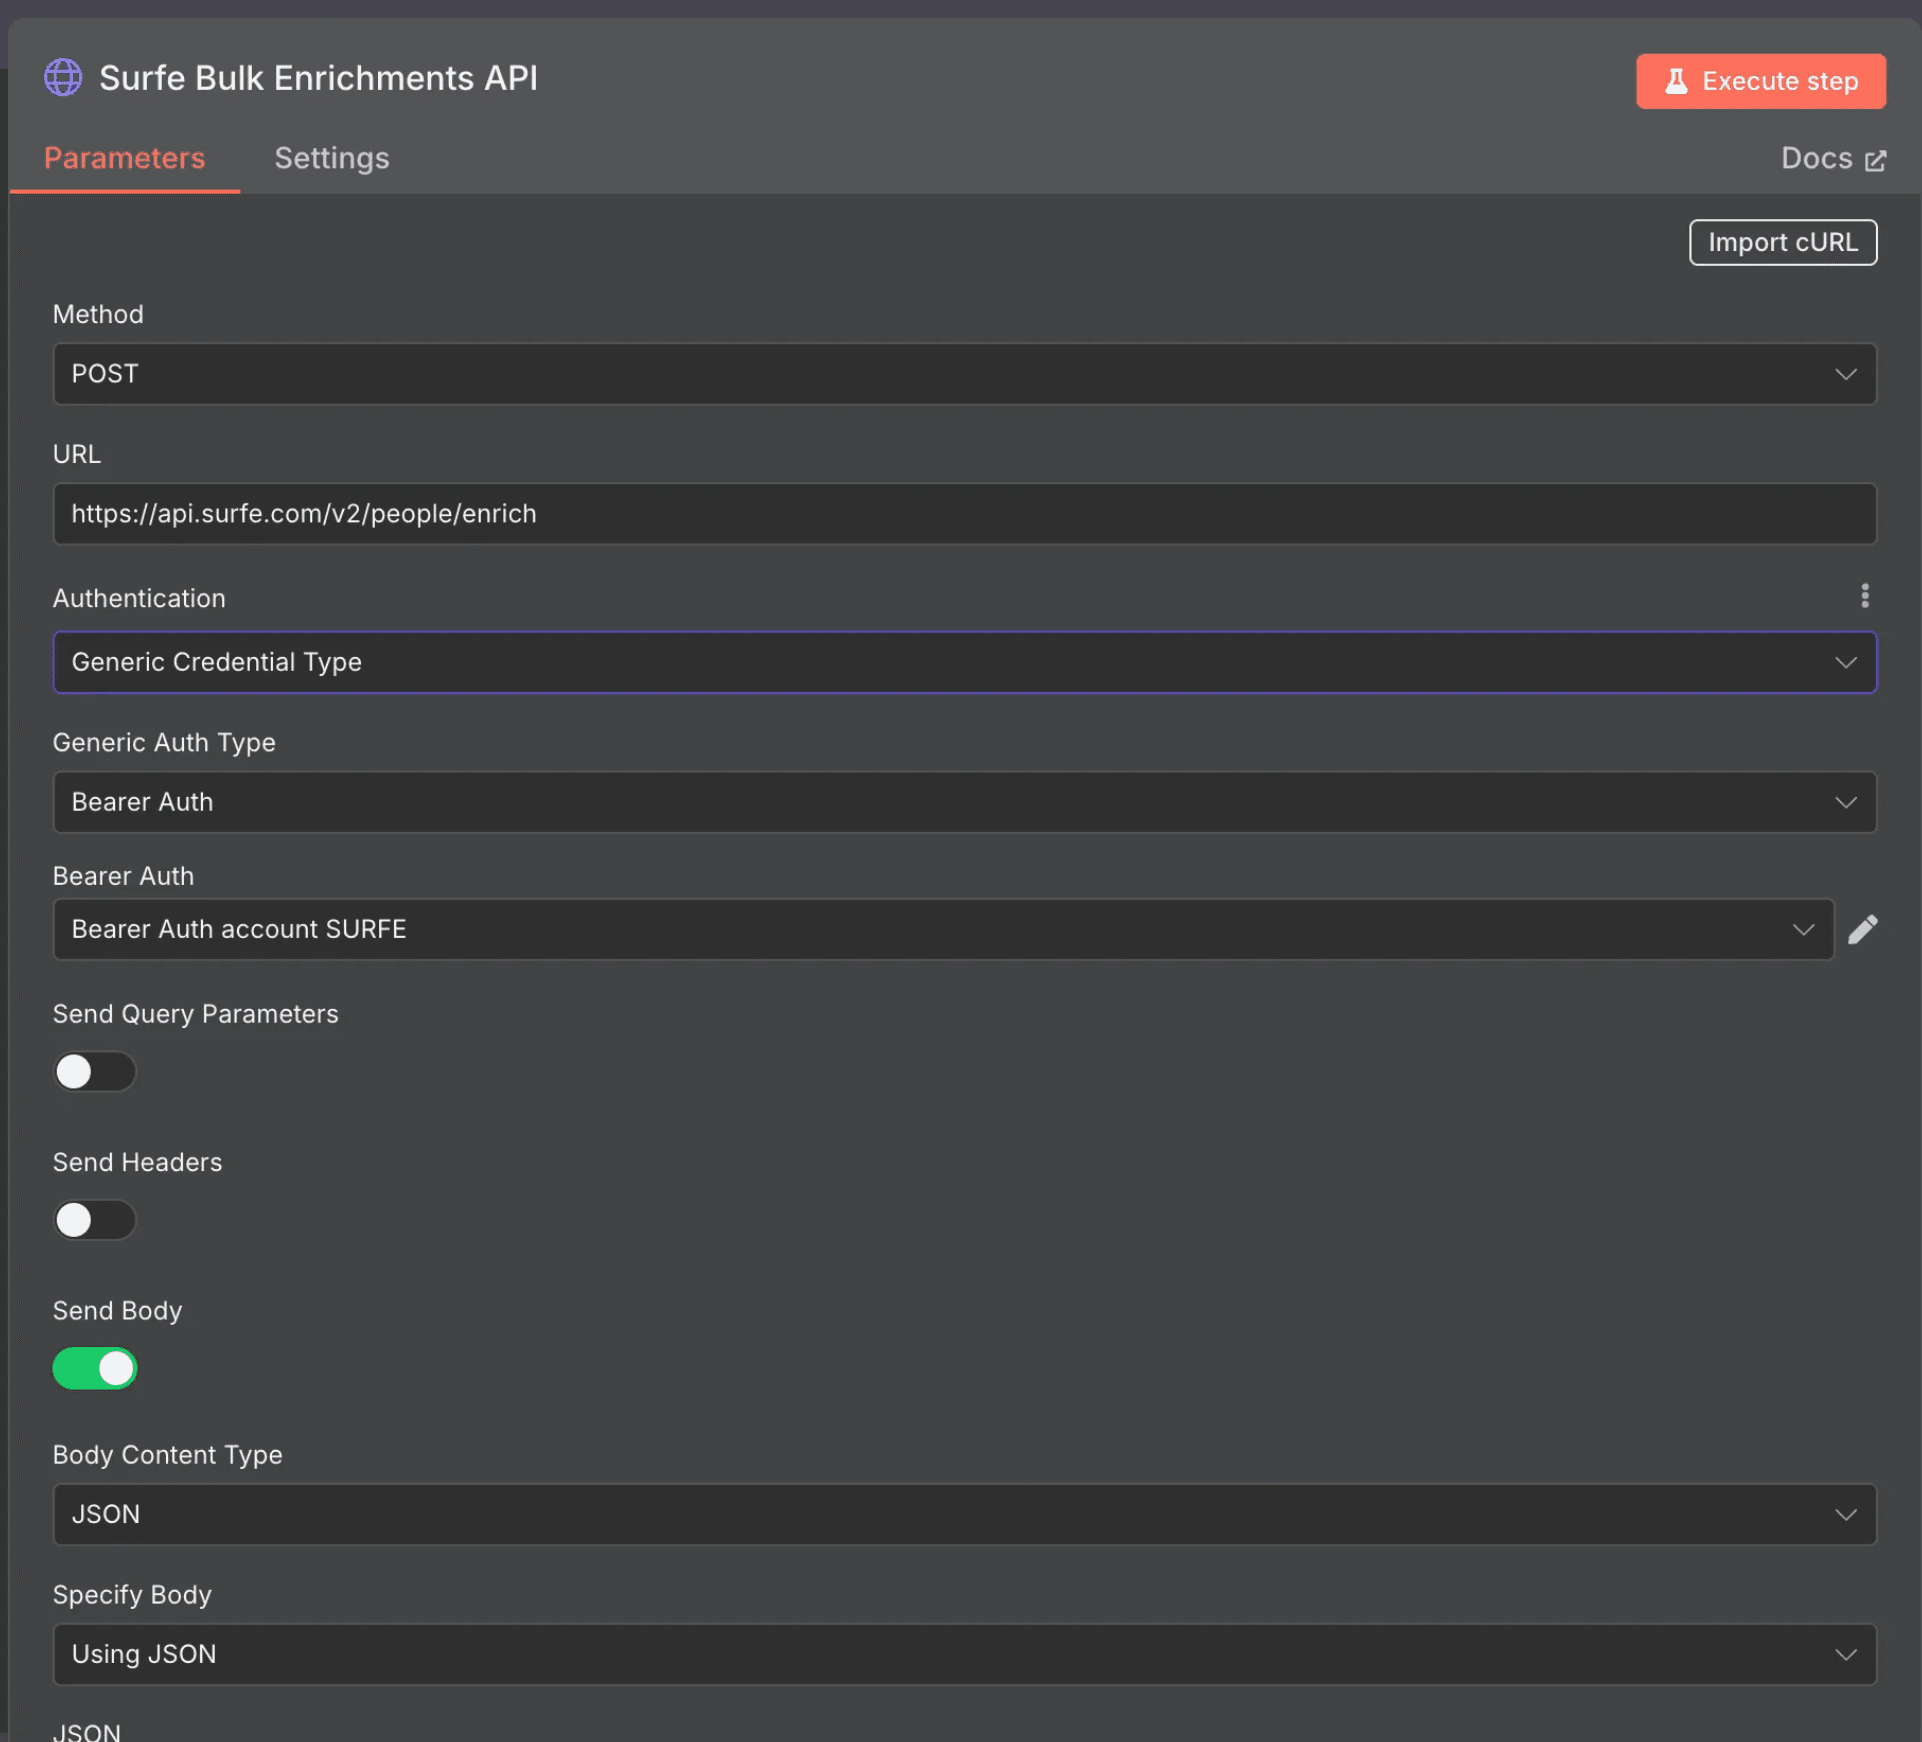Expand Authentication dropdown Generic Credential Type
Viewport: 1922px width, 1742px height.
coord(964,662)
